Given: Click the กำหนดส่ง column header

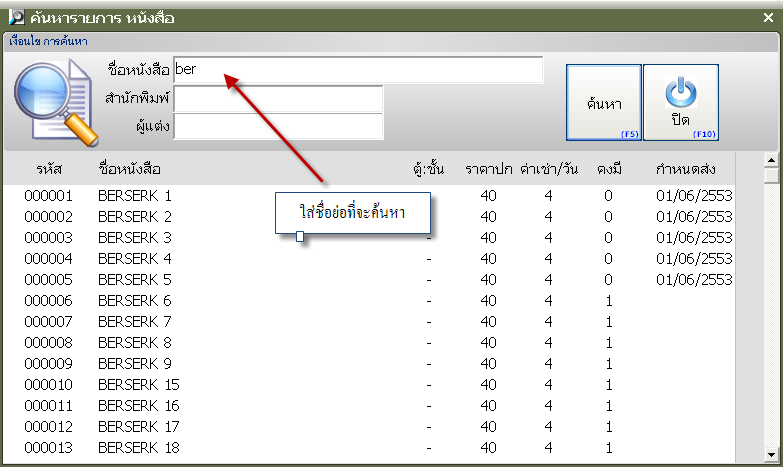Looking at the screenshot, I should point(685,169).
